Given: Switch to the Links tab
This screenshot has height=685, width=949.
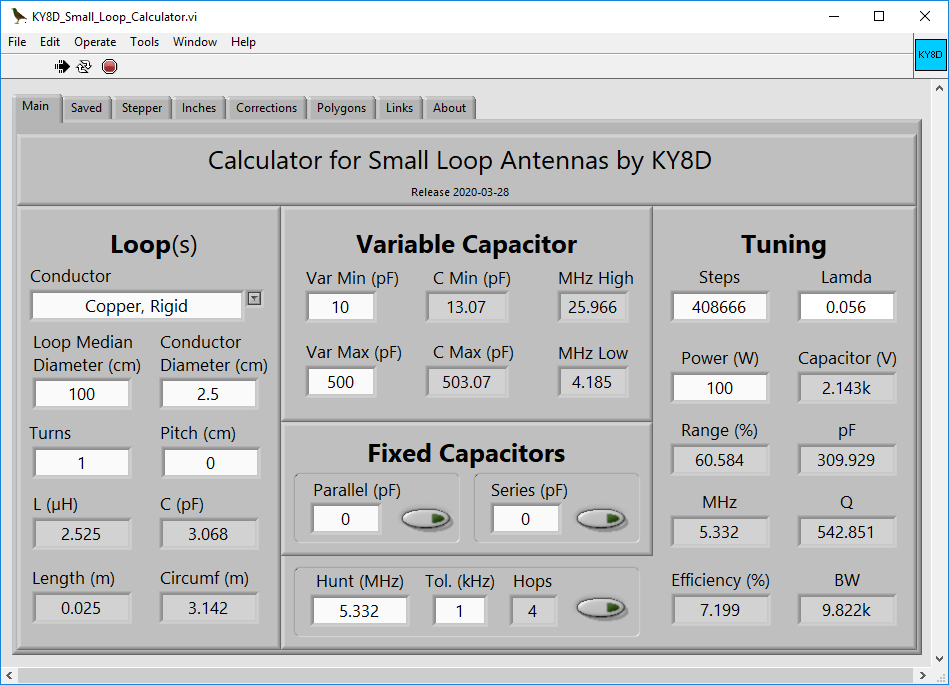Looking at the screenshot, I should coord(399,108).
